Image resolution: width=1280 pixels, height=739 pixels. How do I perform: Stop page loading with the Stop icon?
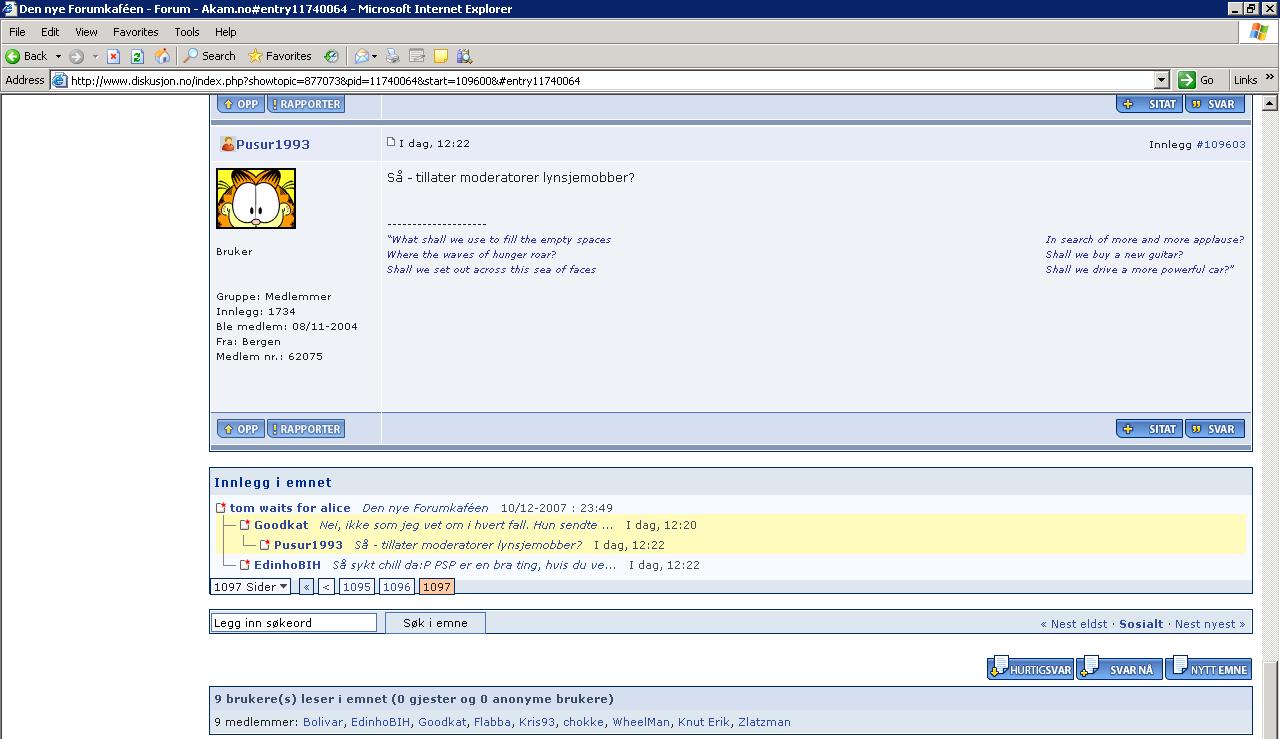coord(113,56)
